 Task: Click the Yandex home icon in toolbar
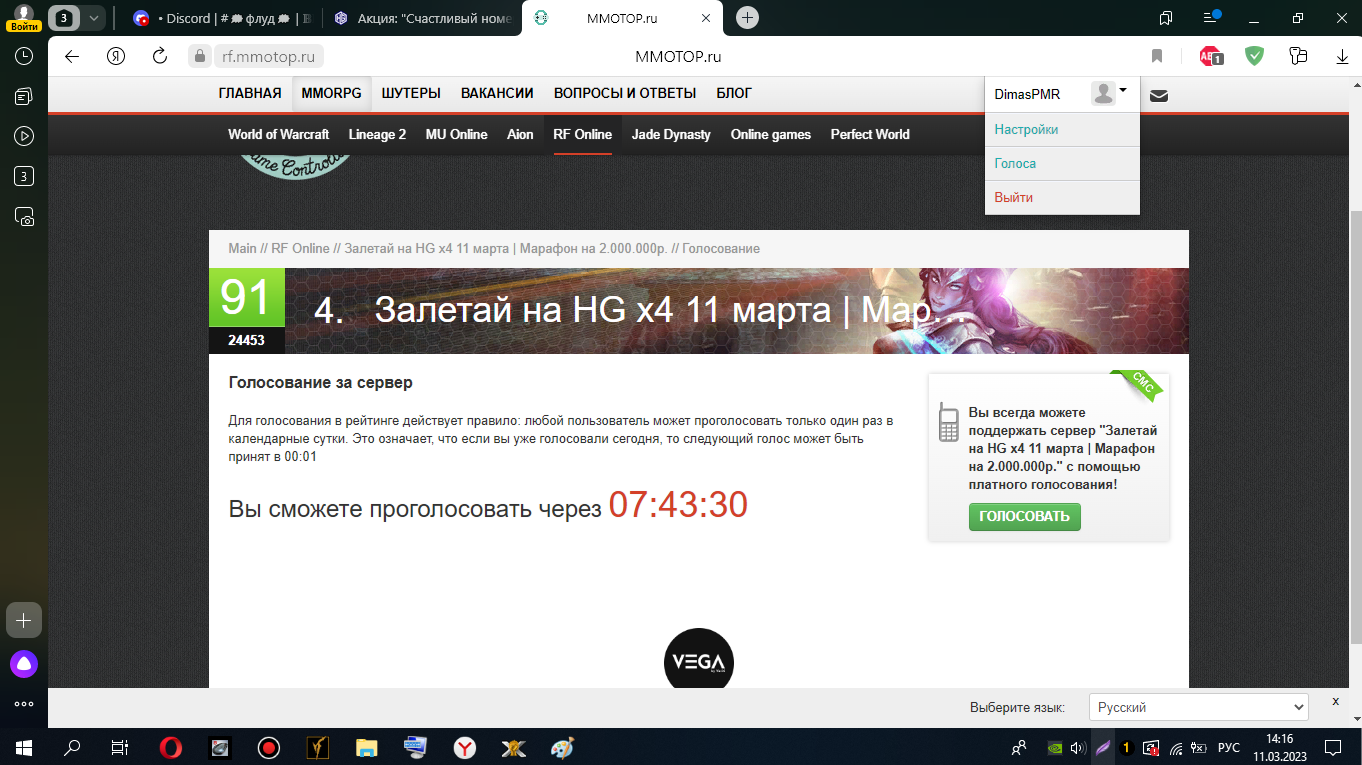(x=116, y=56)
